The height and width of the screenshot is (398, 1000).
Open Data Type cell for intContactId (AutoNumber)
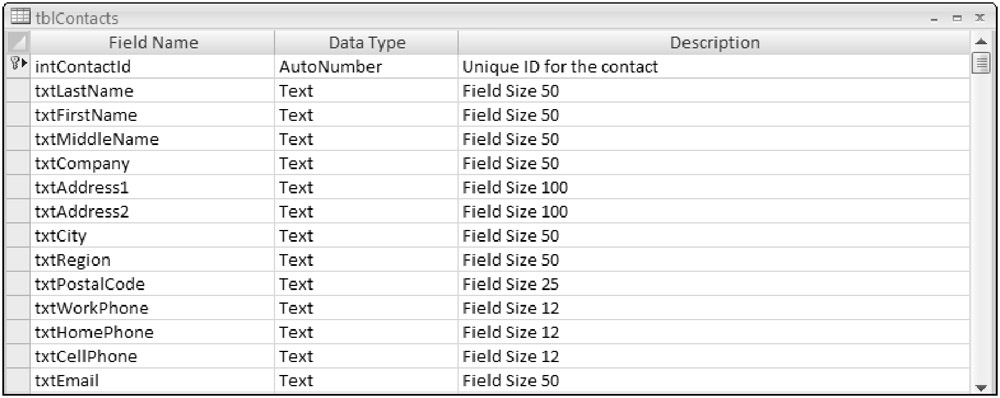pos(366,66)
